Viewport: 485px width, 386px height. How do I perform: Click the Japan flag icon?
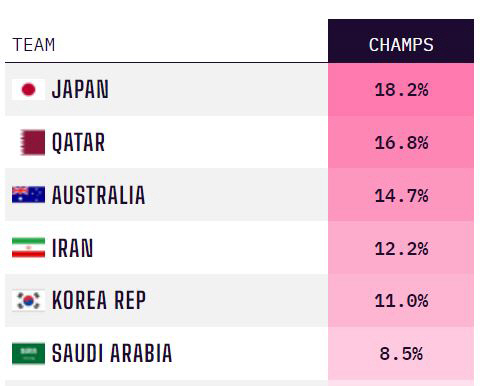coord(28,89)
